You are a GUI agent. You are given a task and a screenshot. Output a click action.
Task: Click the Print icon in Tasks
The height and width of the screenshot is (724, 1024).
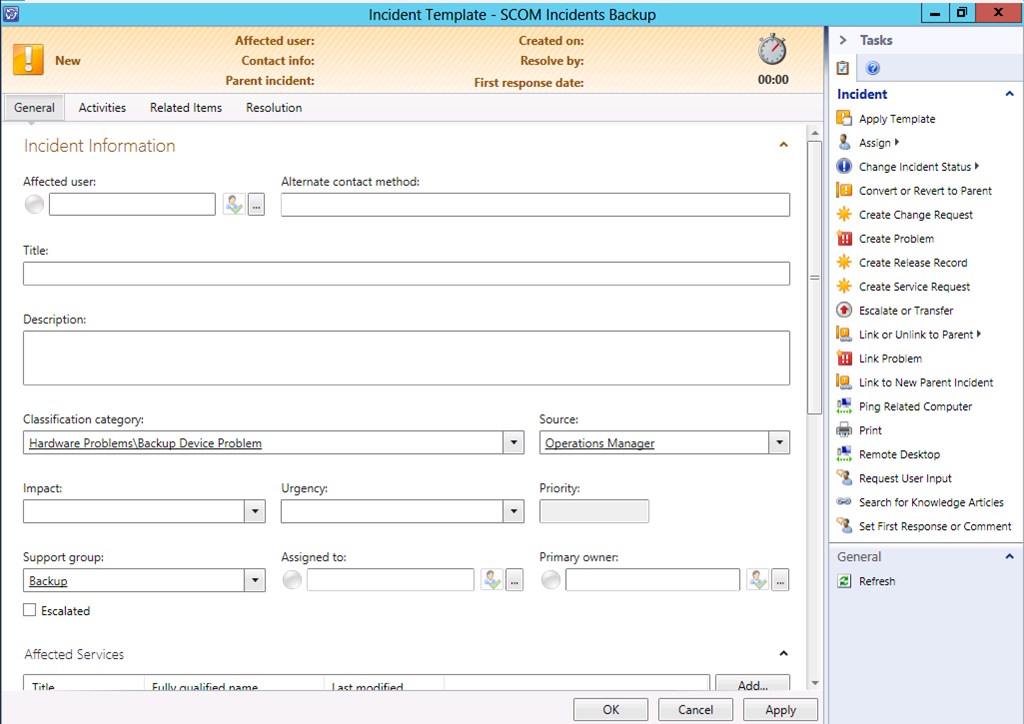(844, 431)
